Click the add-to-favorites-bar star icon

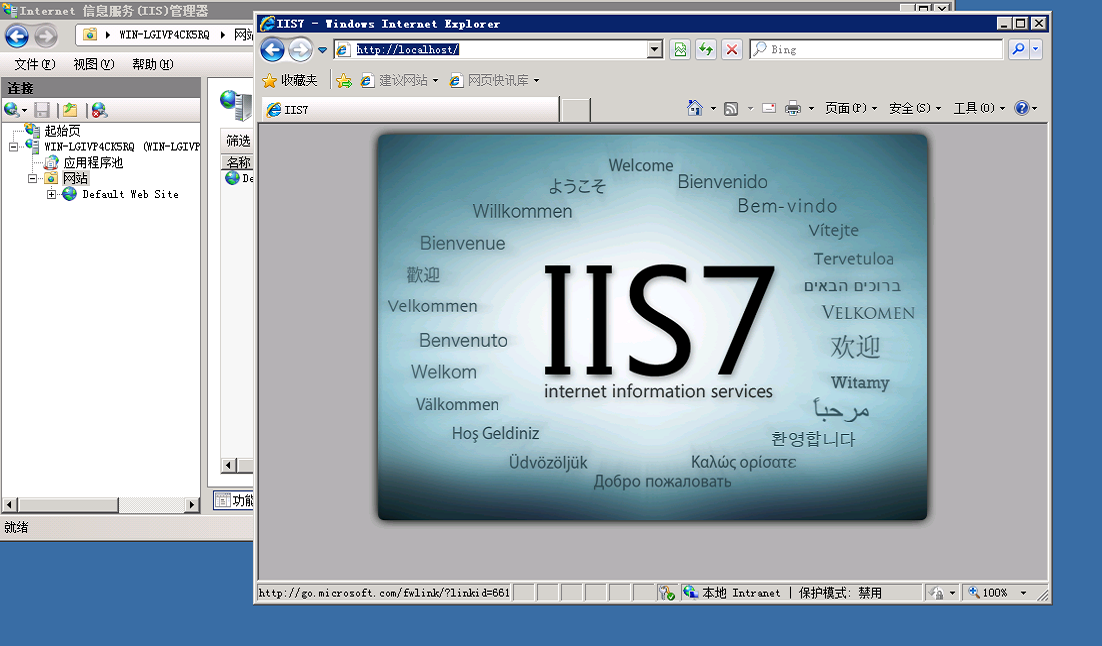click(344, 81)
